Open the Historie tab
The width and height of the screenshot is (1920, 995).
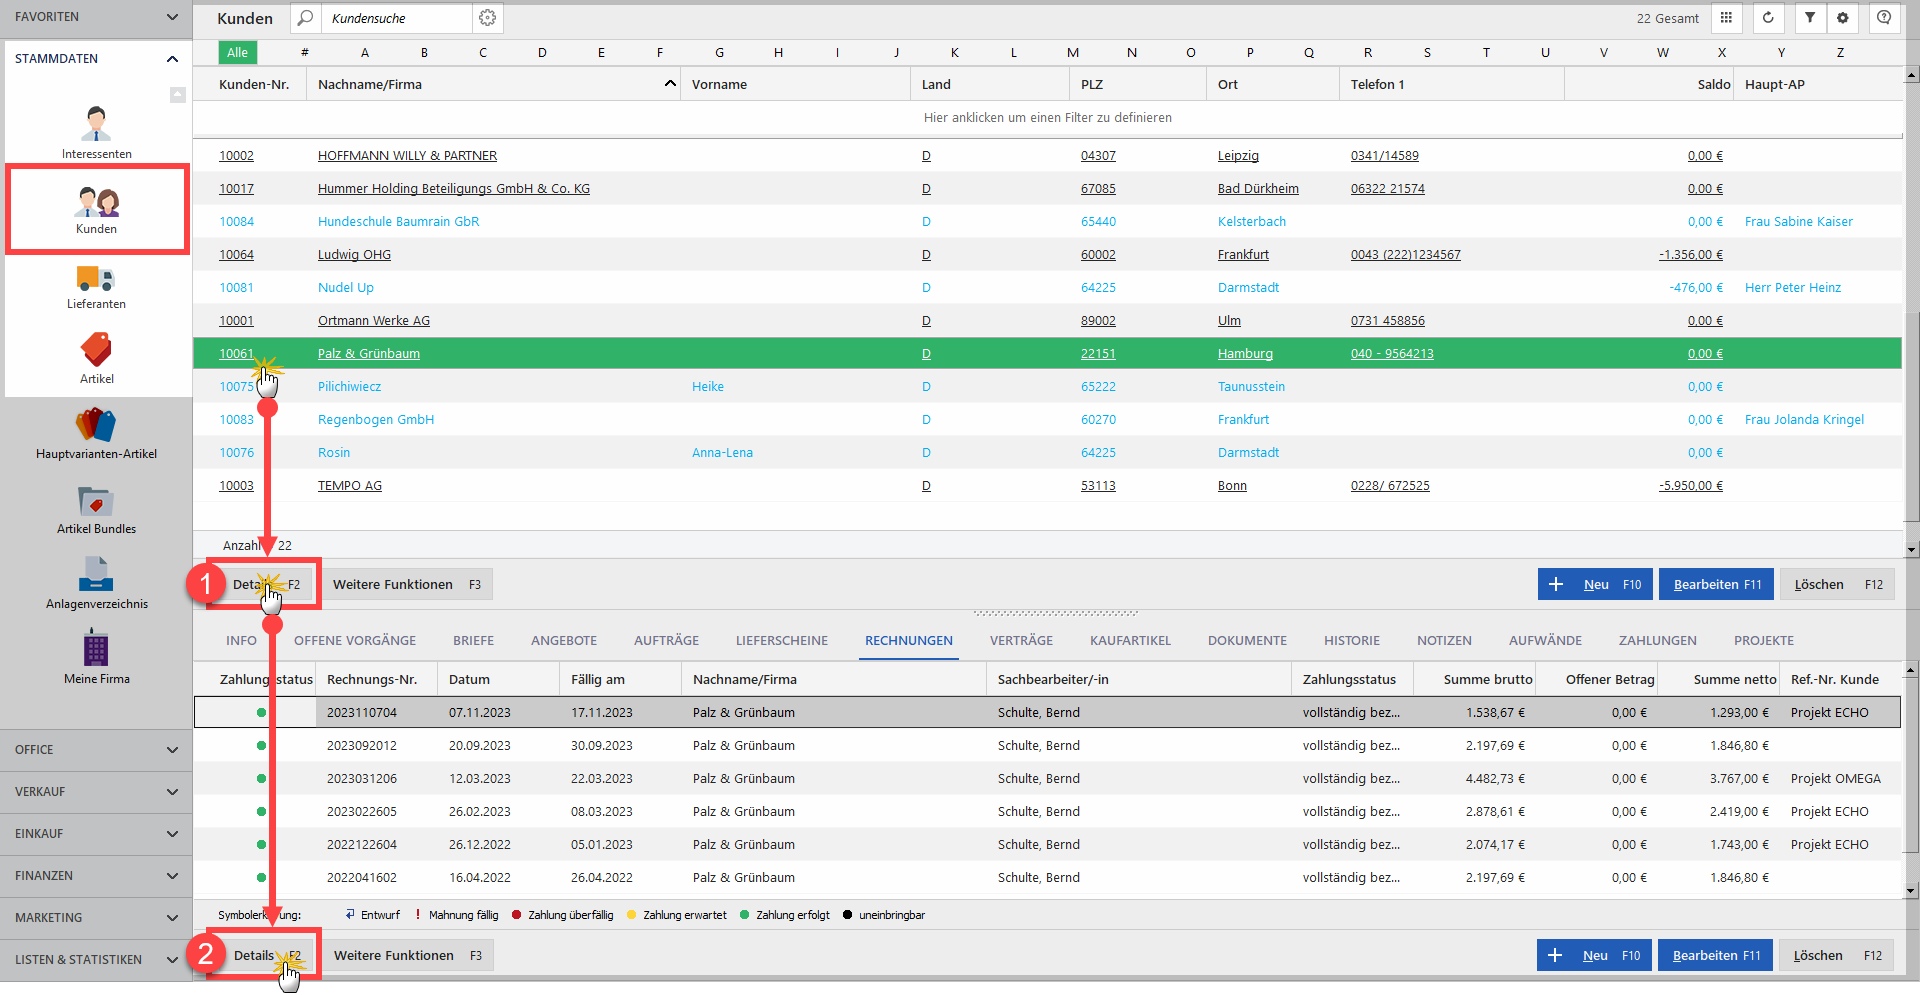[1352, 641]
